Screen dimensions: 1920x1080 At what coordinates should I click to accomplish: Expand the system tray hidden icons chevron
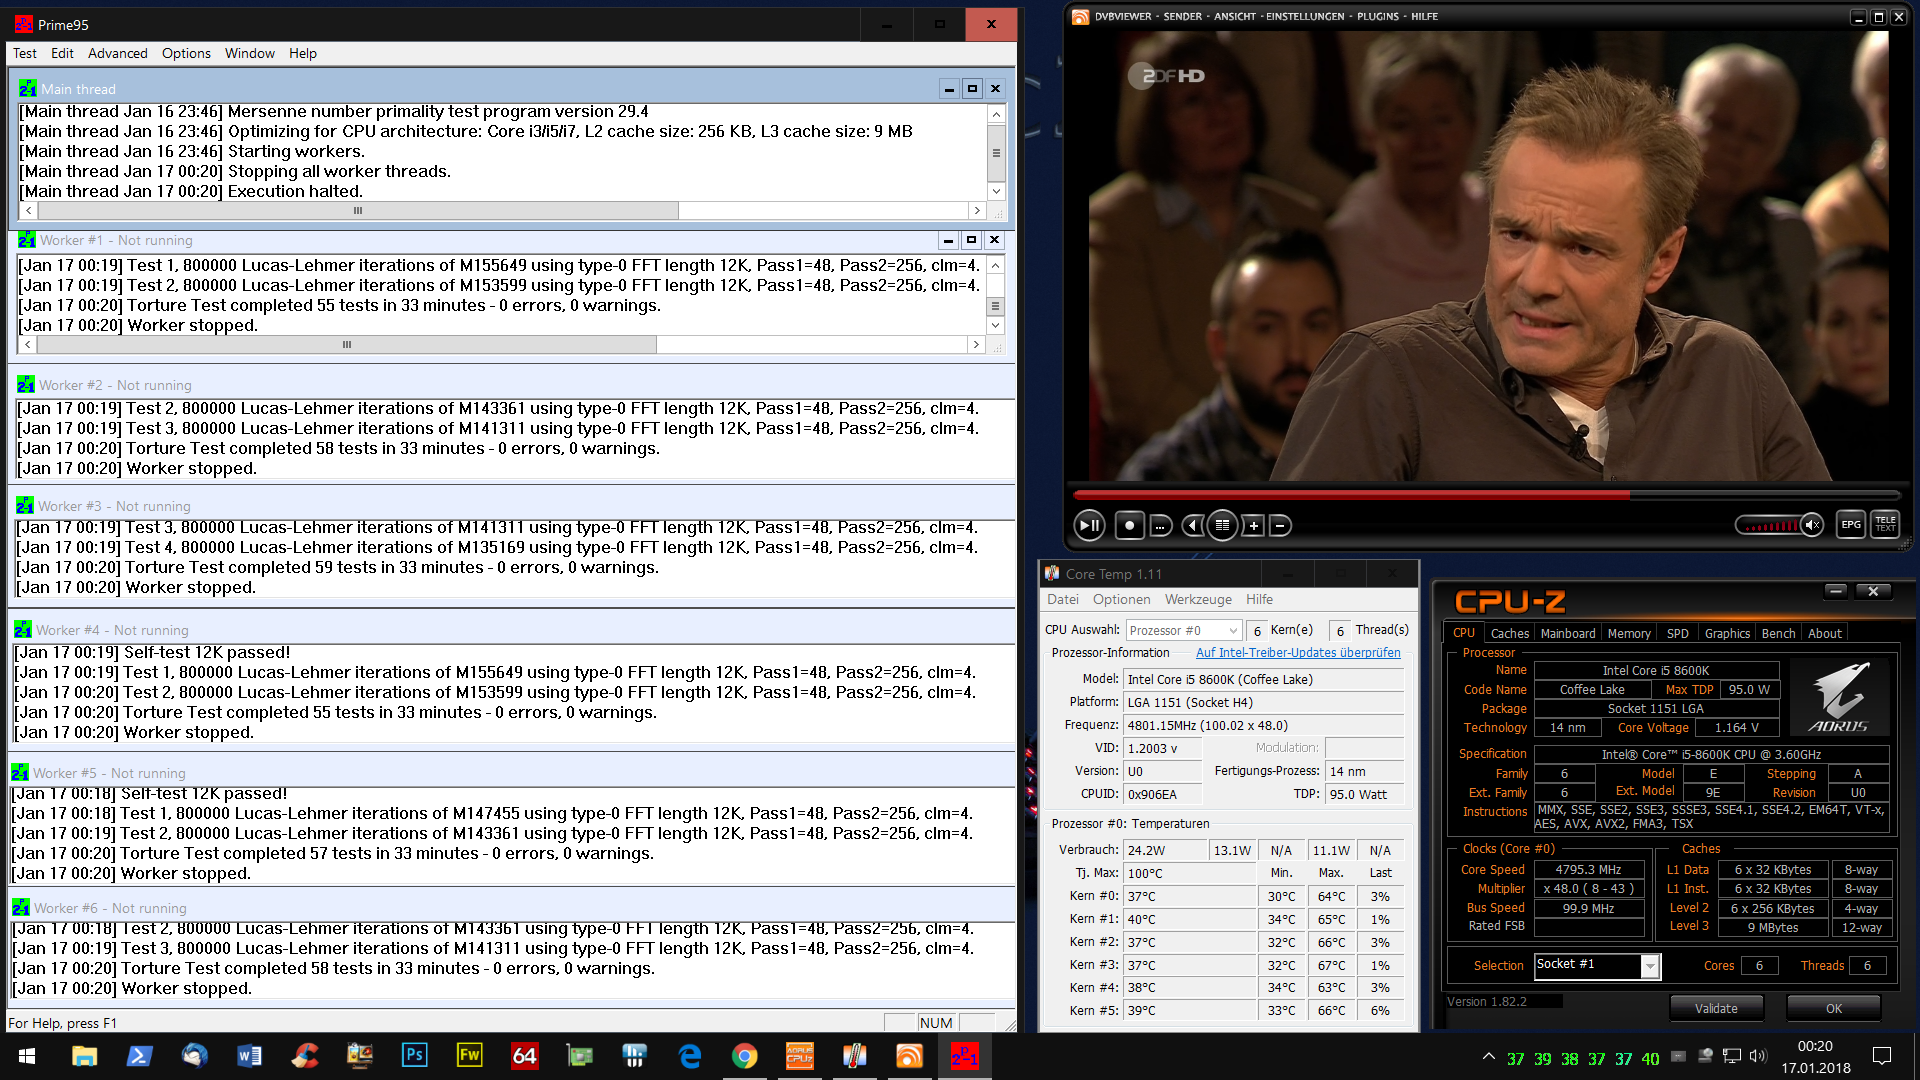(1488, 1056)
